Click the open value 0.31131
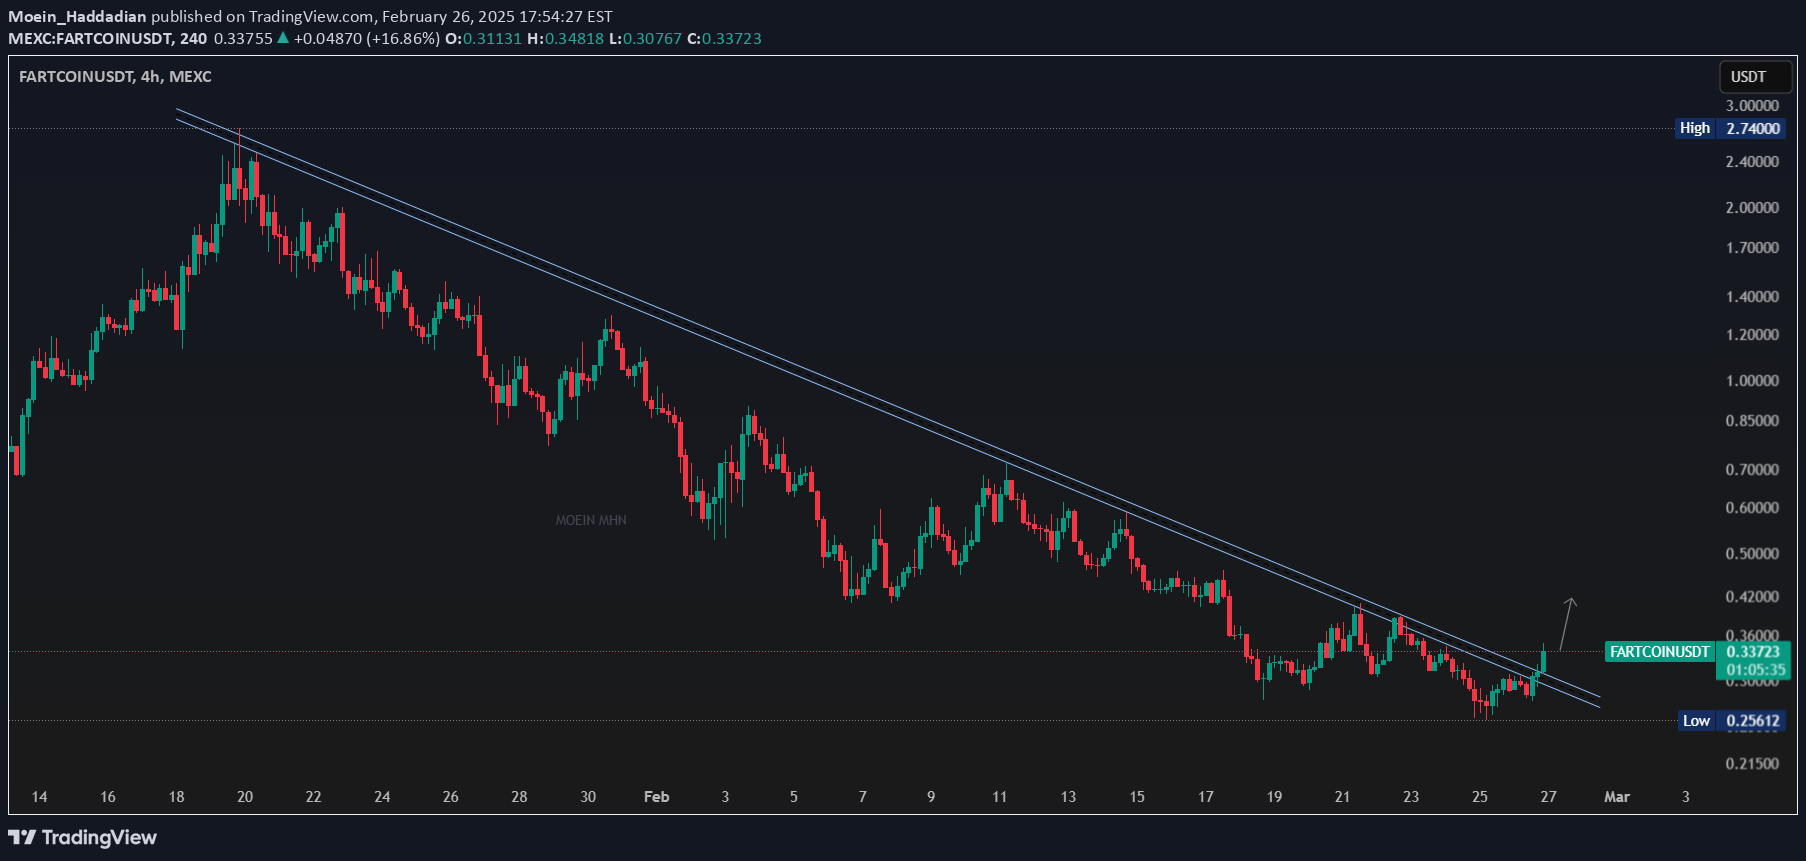Screen dimensions: 1806x861 [491, 38]
